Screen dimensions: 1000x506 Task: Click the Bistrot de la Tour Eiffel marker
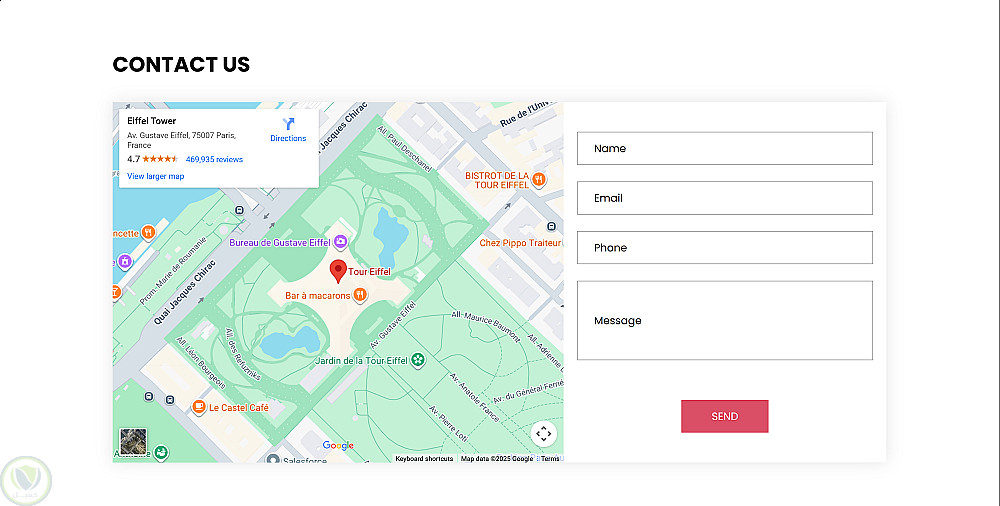539,180
